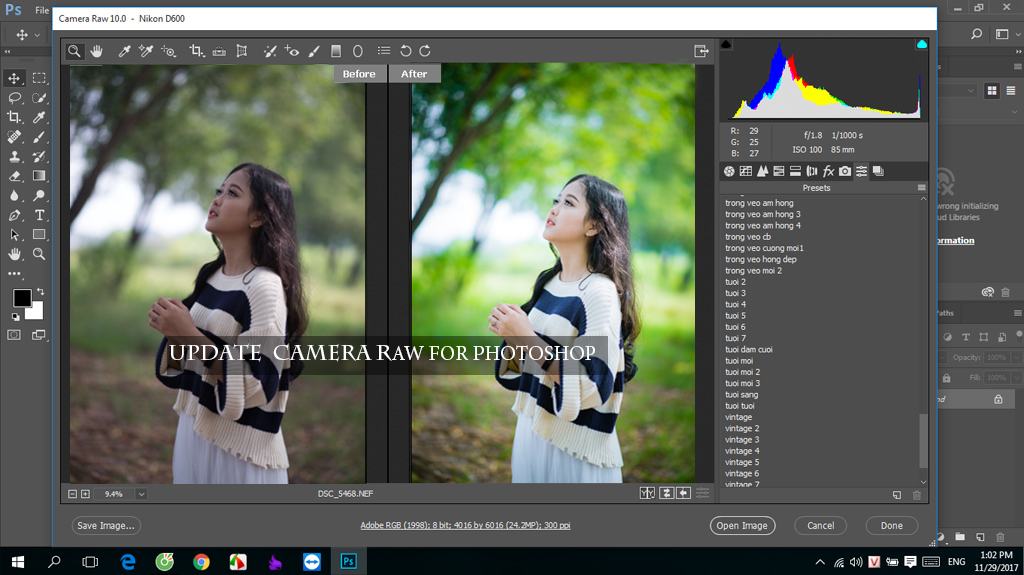Click the Done button
The height and width of the screenshot is (575, 1024).
point(891,525)
